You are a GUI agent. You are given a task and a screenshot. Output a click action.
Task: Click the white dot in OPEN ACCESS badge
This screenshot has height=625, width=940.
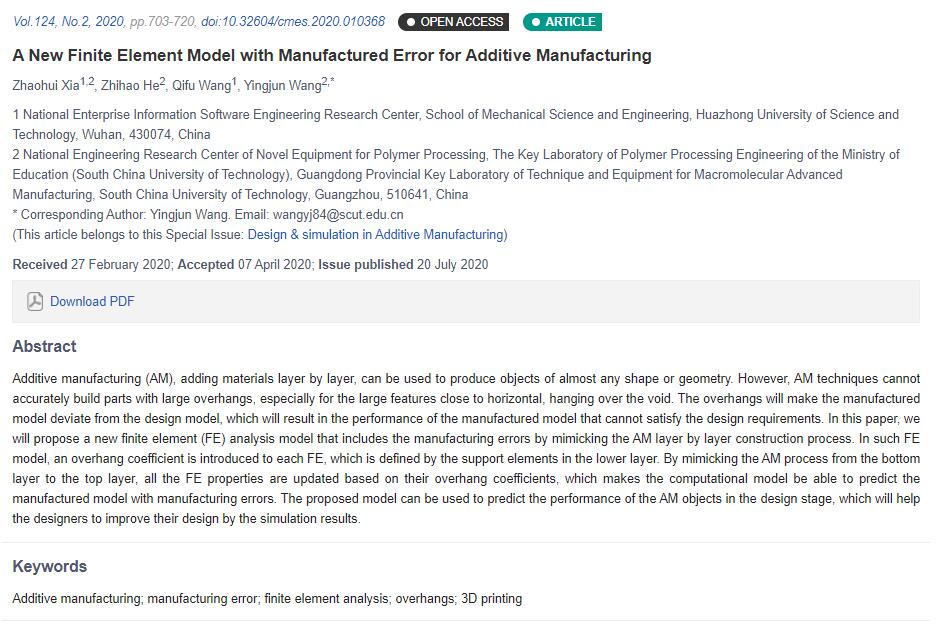pyautogui.click(x=411, y=22)
